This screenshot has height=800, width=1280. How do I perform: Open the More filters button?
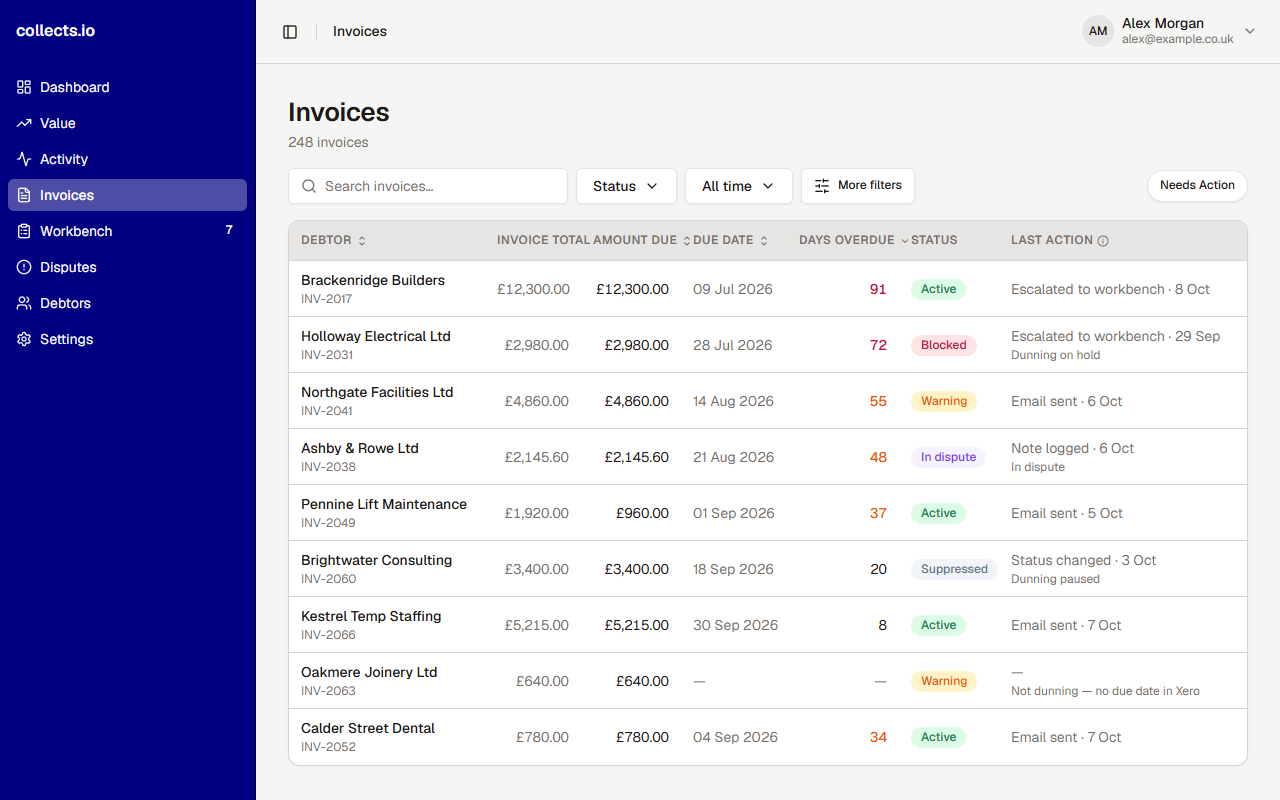point(858,186)
